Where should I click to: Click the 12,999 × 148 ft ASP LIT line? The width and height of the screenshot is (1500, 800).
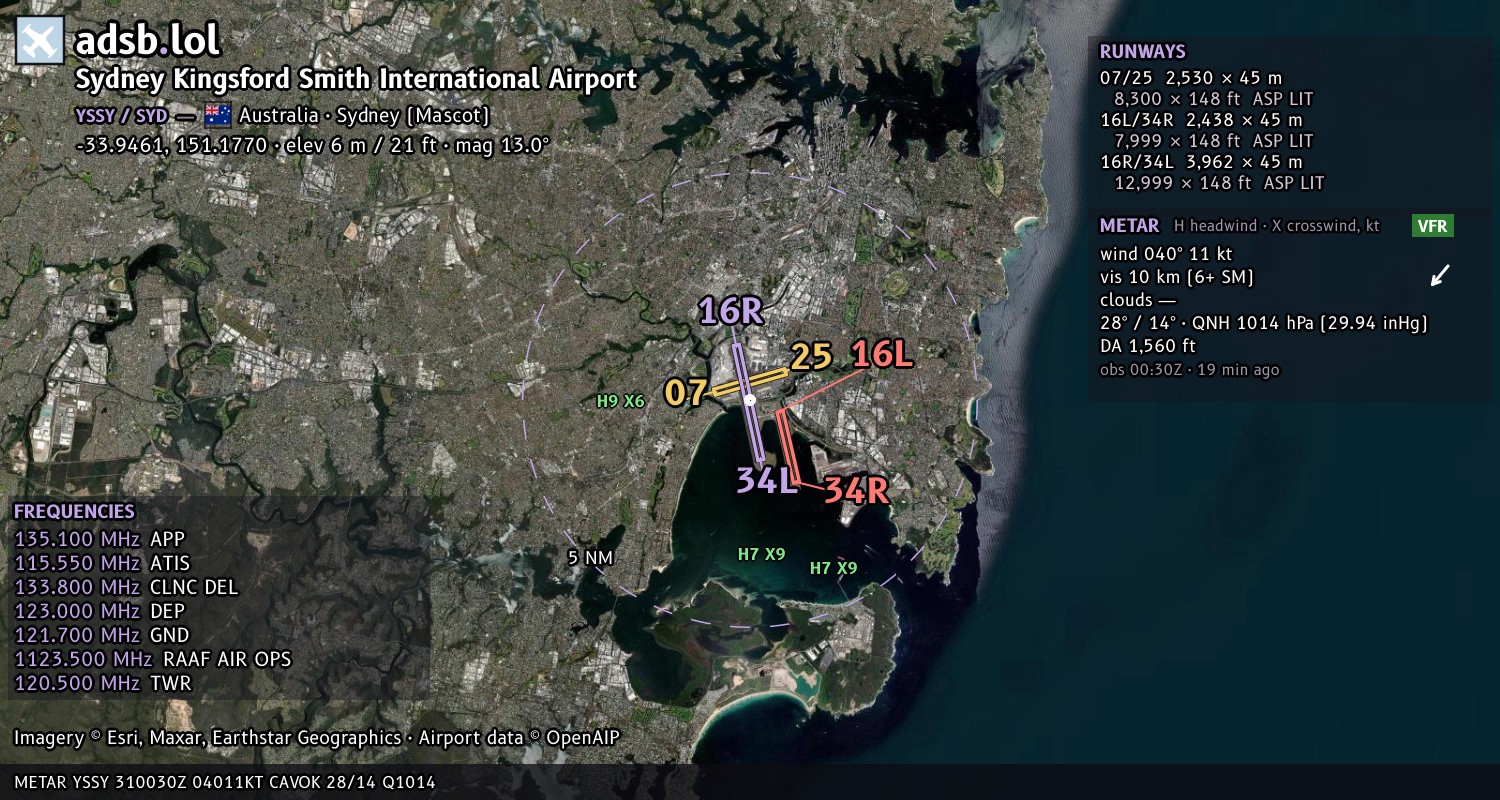click(x=1219, y=183)
